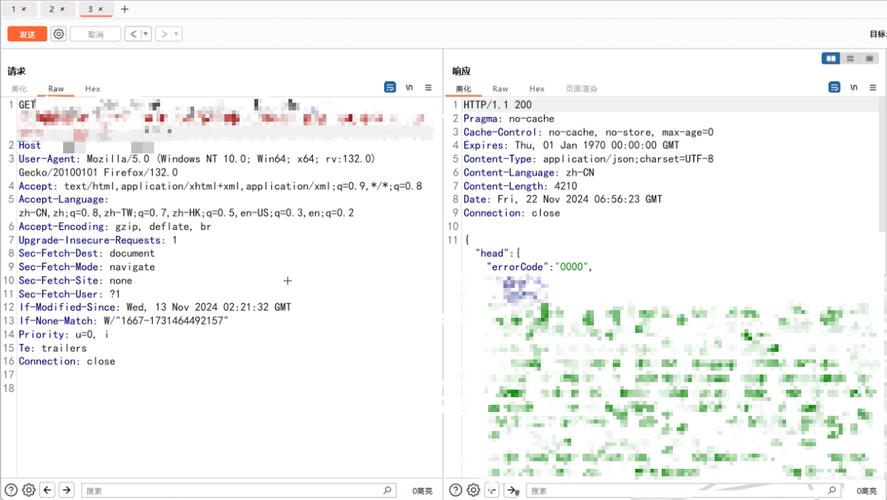The width and height of the screenshot is (887, 500).
Task: Jump to previous search match in request
Action: tap(48, 490)
